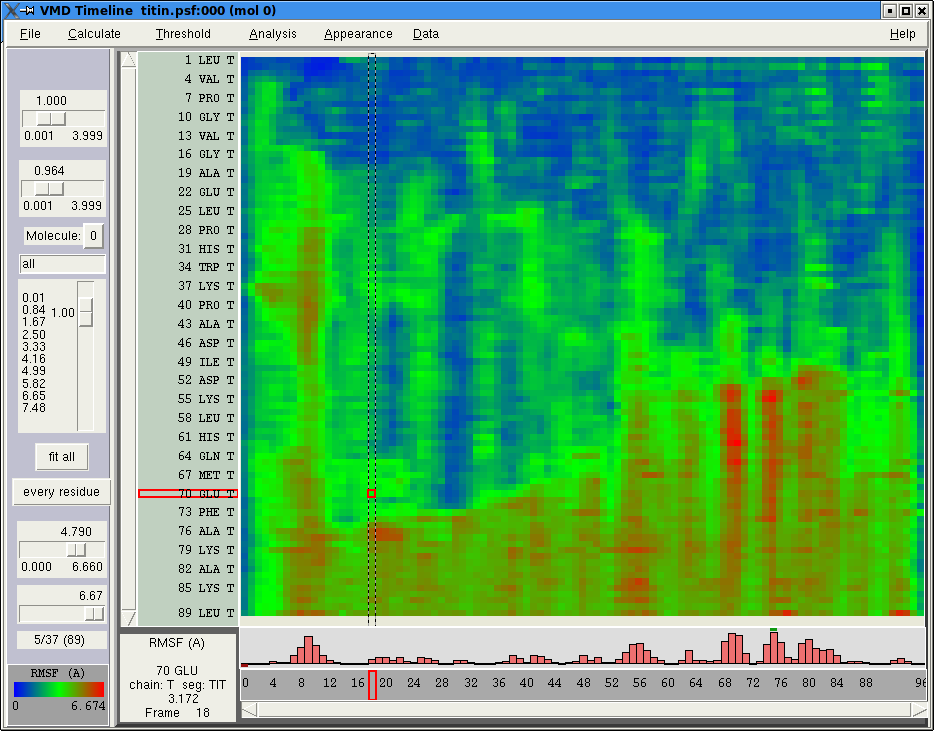934x731 pixels.
Task: Expand the Appearance menu
Action: (x=358, y=34)
